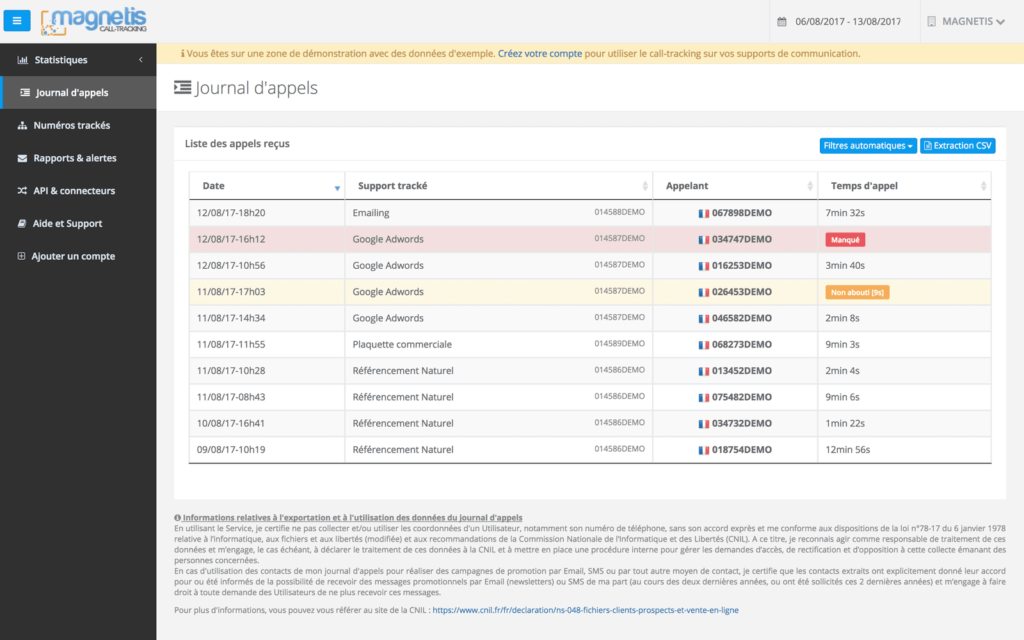Click the calendar icon beside the date range
This screenshot has width=1024, height=640.
click(782, 22)
